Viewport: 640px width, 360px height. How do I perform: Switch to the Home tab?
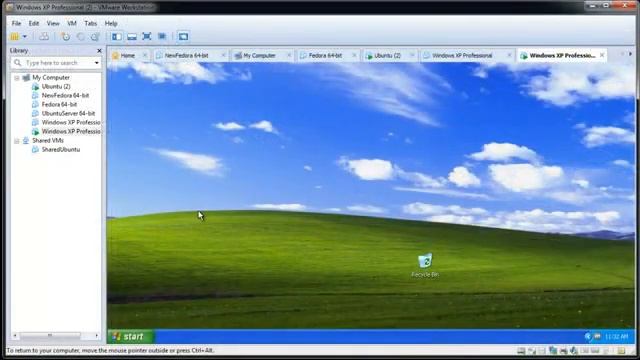tap(127, 56)
